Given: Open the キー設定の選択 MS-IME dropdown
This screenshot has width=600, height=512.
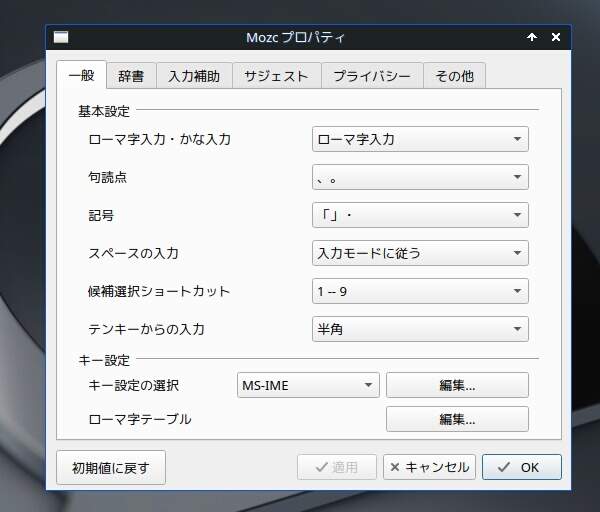Looking at the screenshot, I should coord(308,385).
